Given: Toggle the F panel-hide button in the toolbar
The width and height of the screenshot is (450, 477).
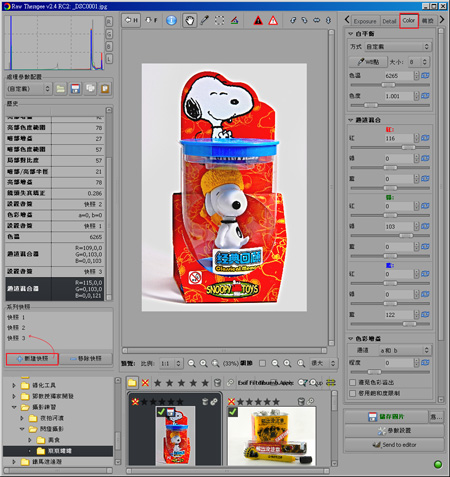Looking at the screenshot, I should click(x=151, y=20).
